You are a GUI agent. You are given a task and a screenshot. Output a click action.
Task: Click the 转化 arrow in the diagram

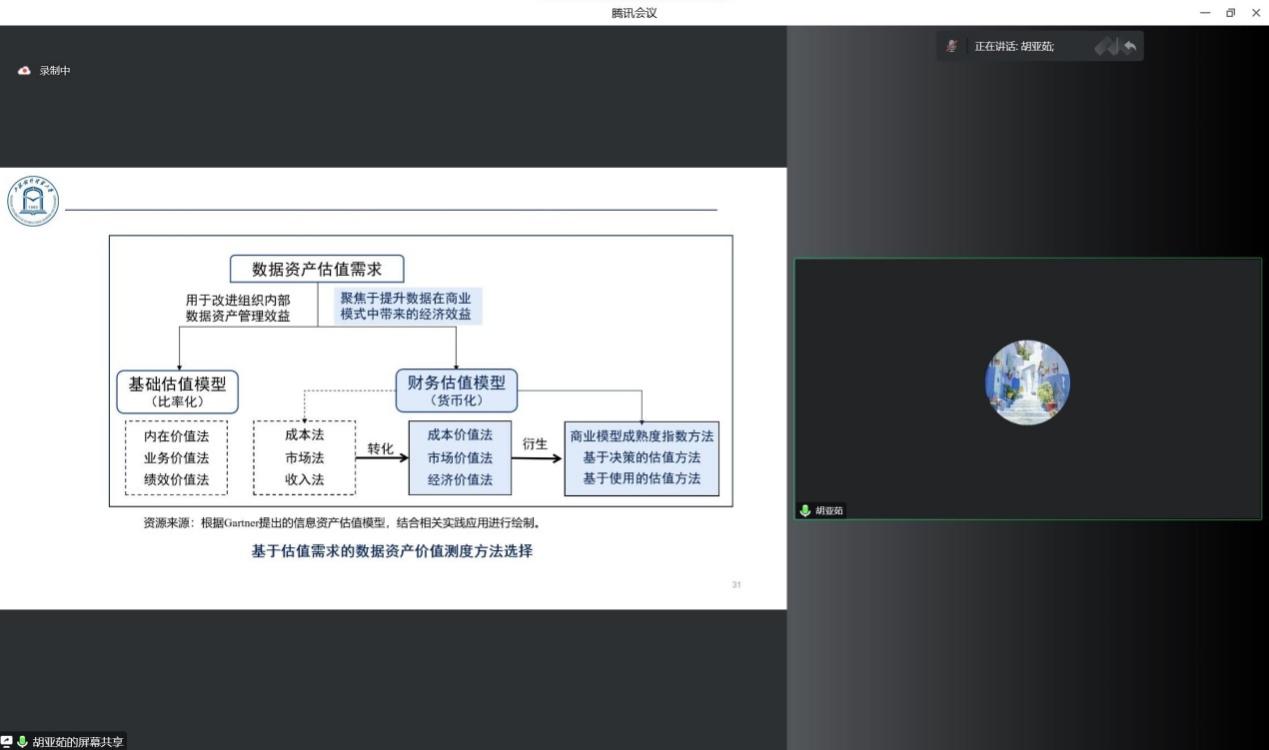[x=381, y=455]
